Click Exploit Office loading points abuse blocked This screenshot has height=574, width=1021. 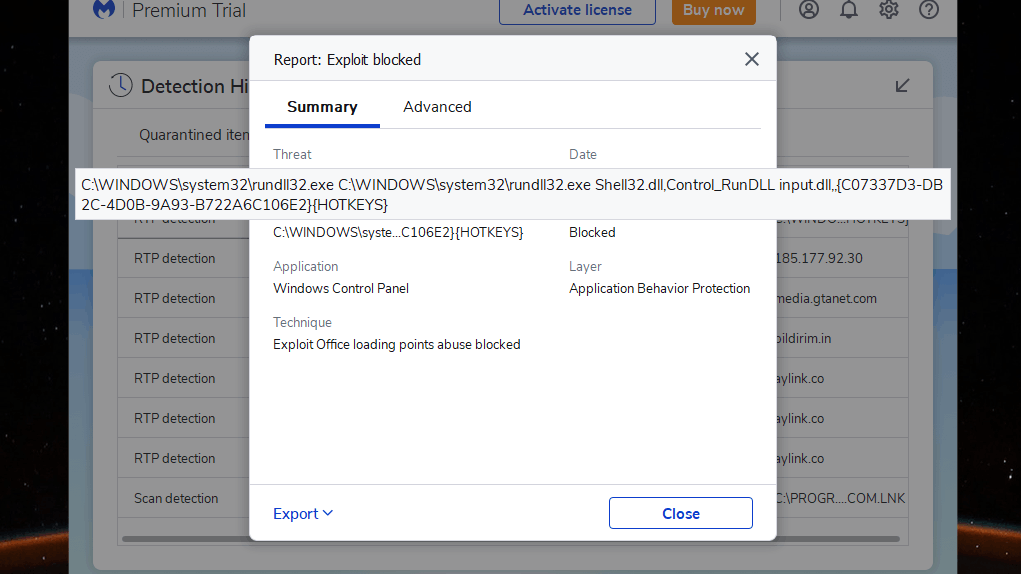397,344
